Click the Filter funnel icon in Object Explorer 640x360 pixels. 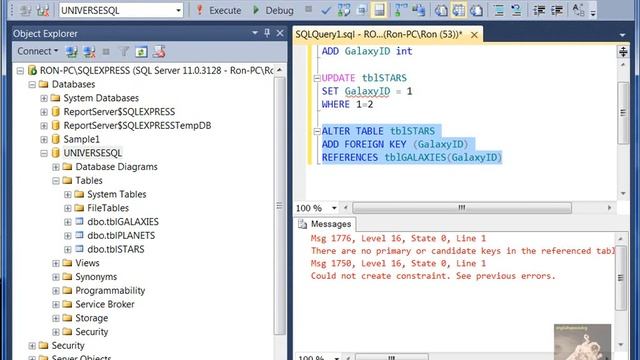pyautogui.click(x=124, y=52)
